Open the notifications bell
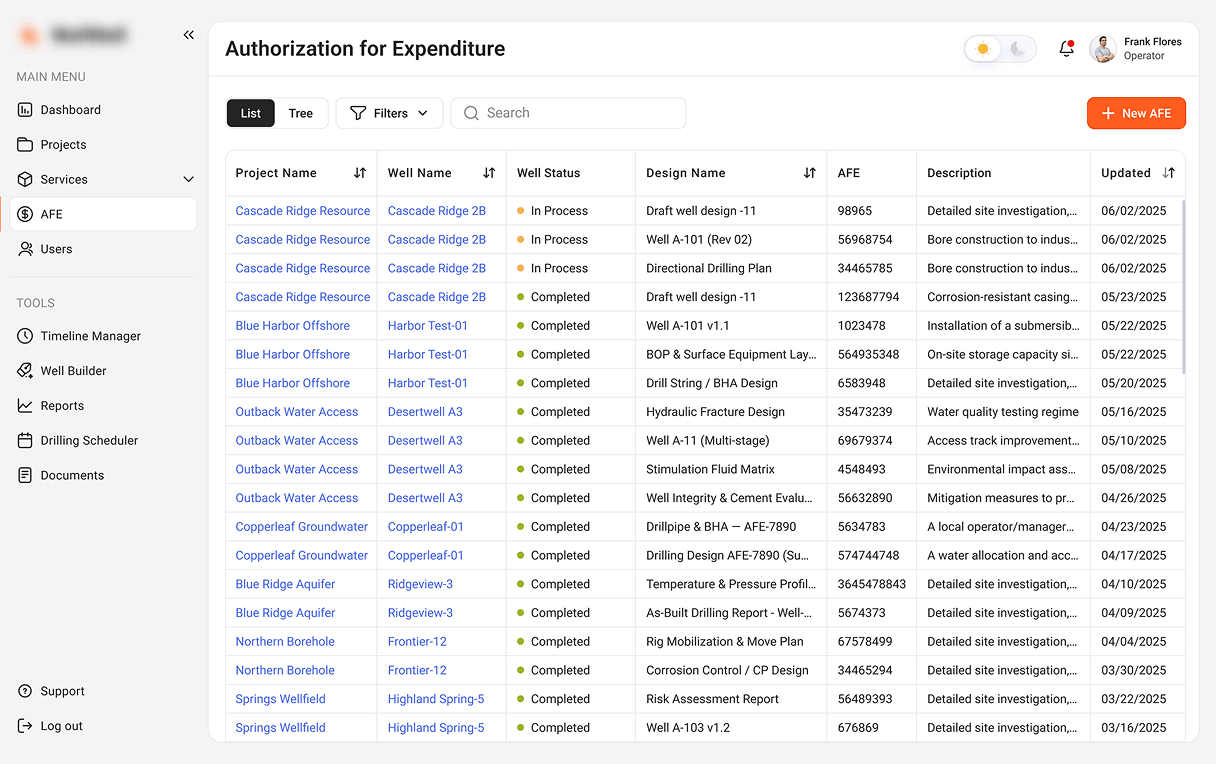Image resolution: width=1216 pixels, height=764 pixels. [x=1066, y=49]
